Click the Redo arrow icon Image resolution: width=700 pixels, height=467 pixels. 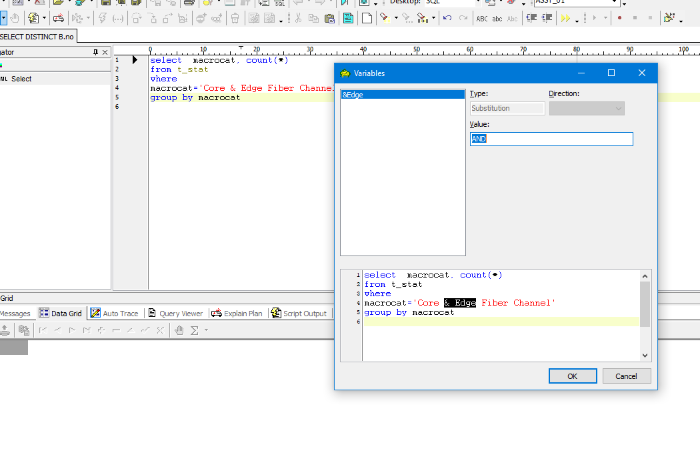pos(463,18)
